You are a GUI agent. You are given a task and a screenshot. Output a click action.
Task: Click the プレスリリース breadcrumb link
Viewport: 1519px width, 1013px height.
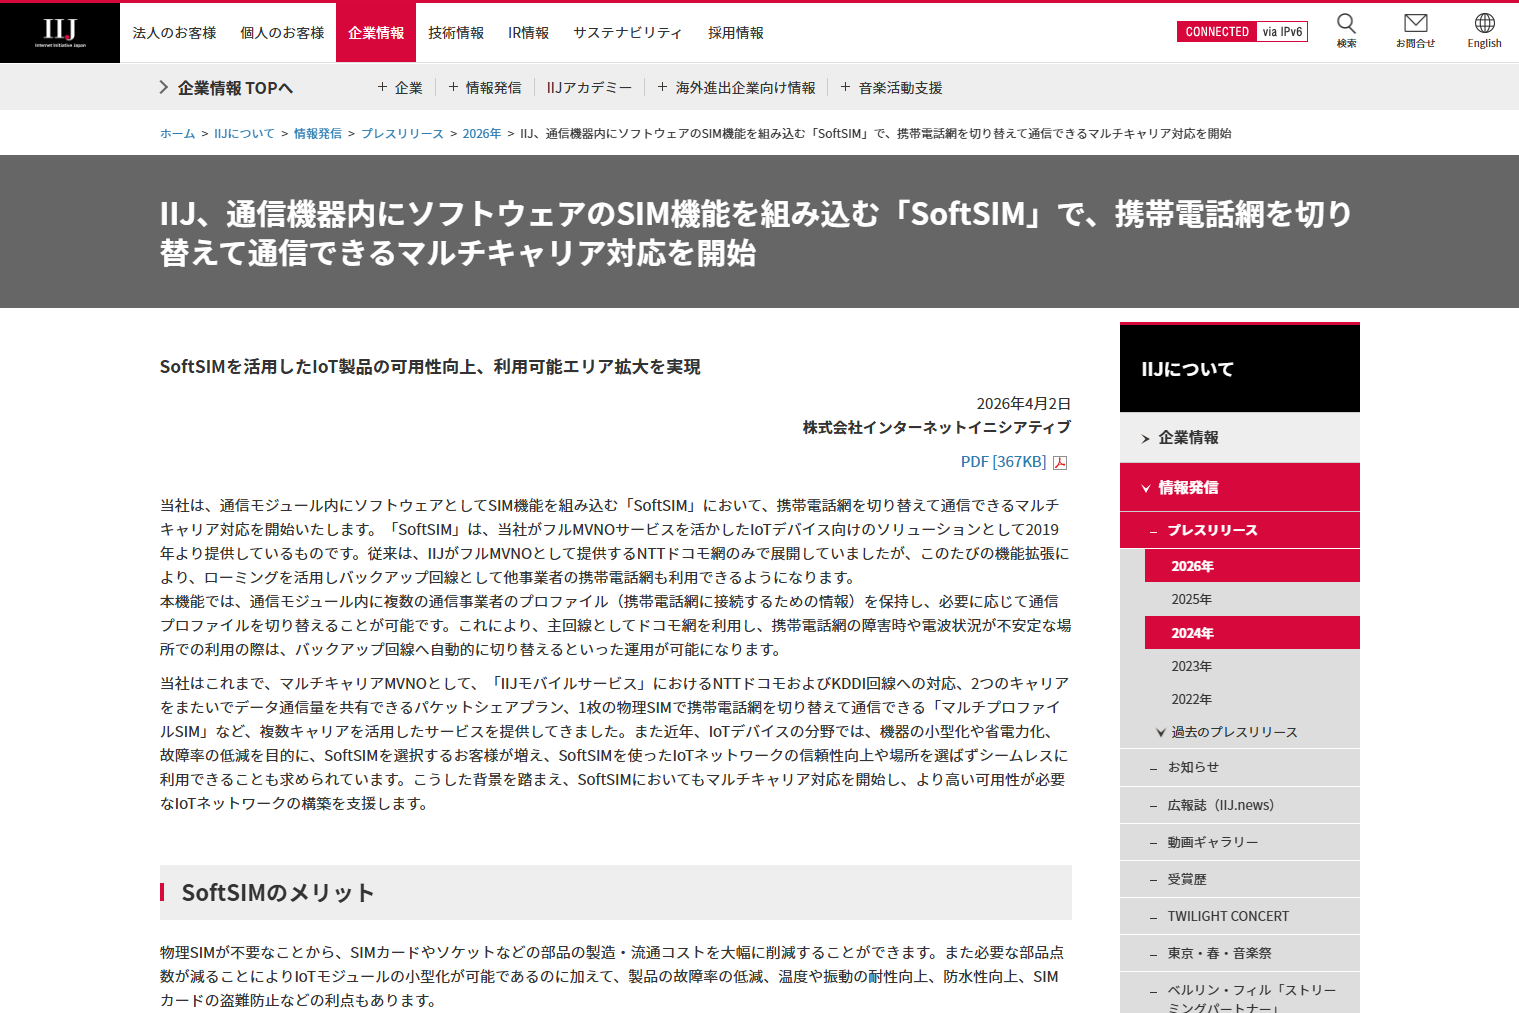[402, 133]
